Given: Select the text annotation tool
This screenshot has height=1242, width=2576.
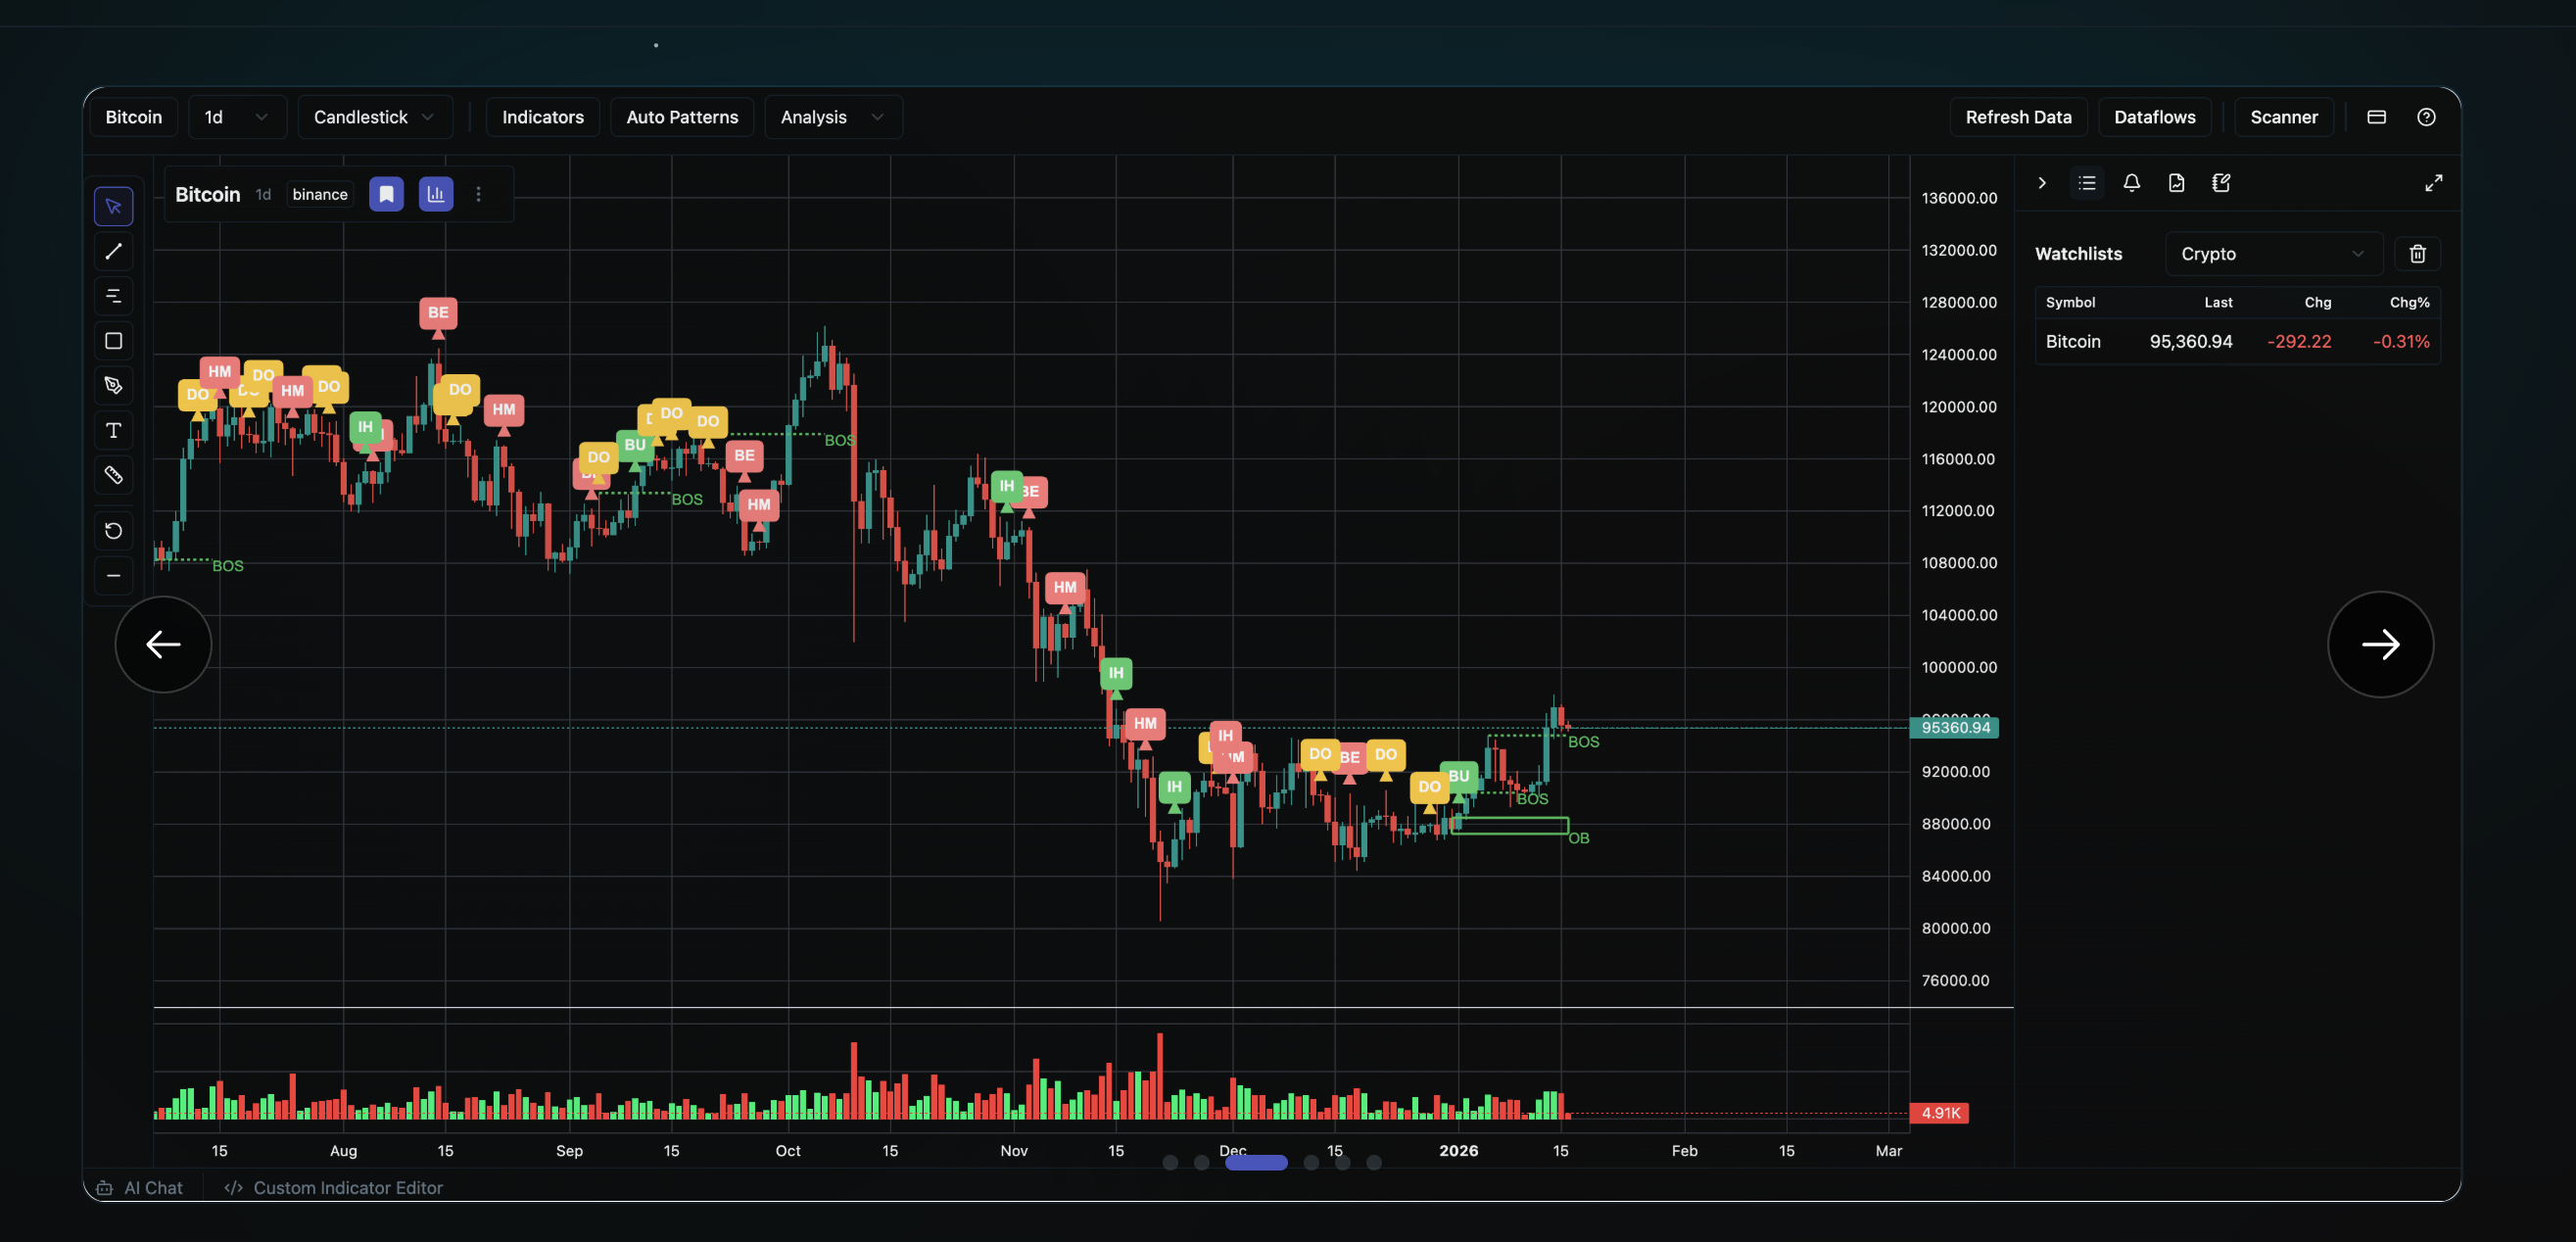Looking at the screenshot, I should click(x=113, y=430).
